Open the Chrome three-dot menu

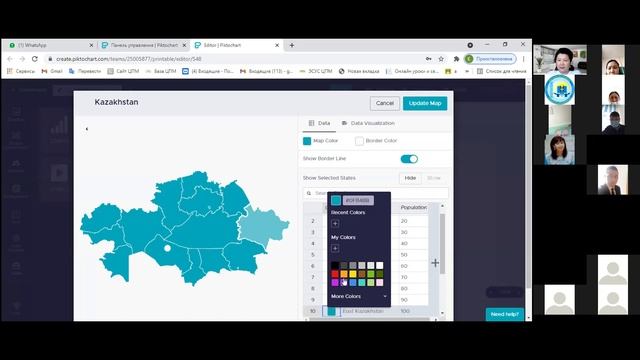pyautogui.click(x=524, y=59)
